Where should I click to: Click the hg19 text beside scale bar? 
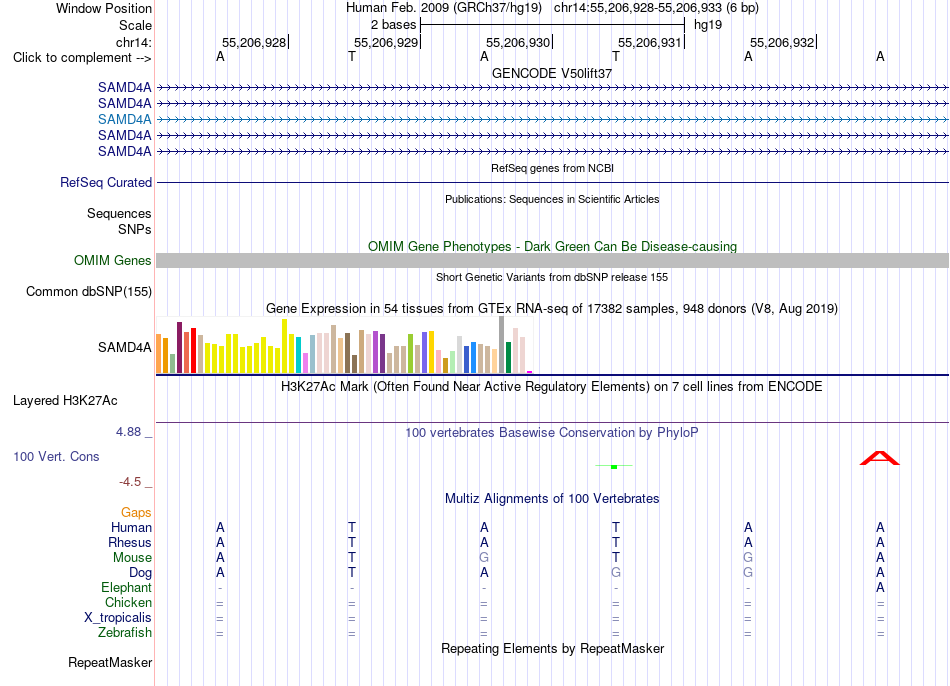pyautogui.click(x=708, y=25)
